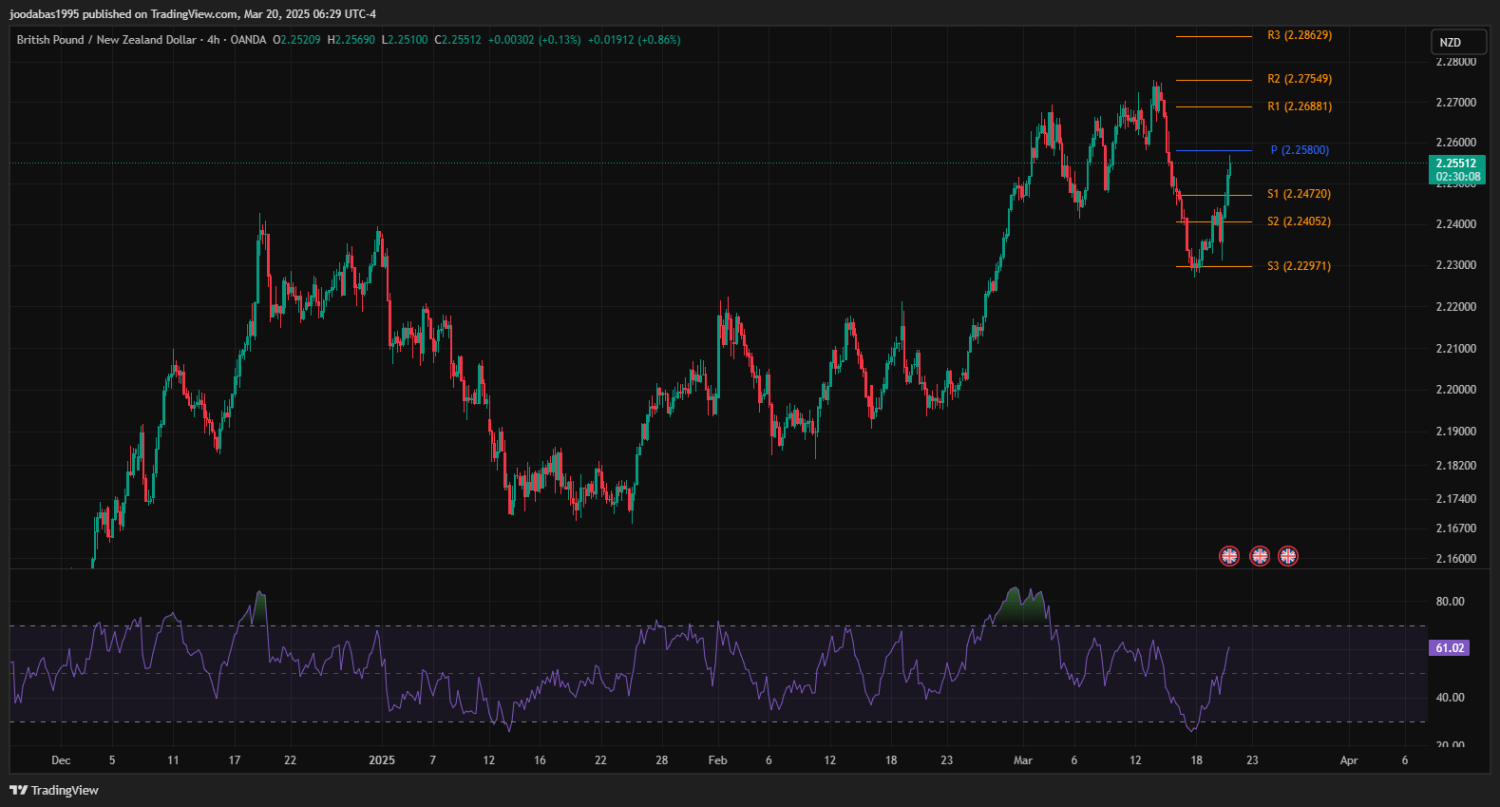Open the NZD currency selector

coord(1449,42)
